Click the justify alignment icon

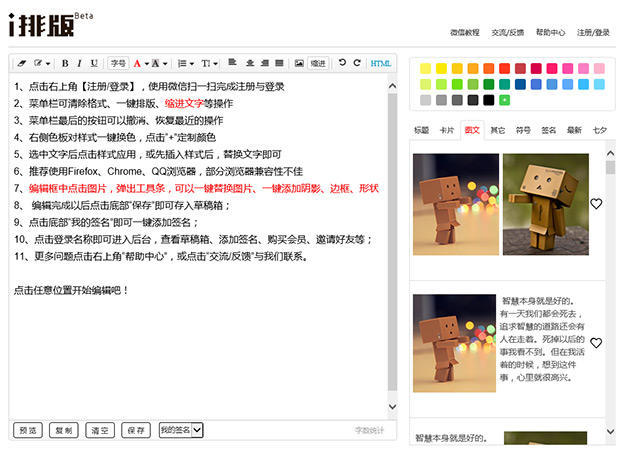pos(279,63)
